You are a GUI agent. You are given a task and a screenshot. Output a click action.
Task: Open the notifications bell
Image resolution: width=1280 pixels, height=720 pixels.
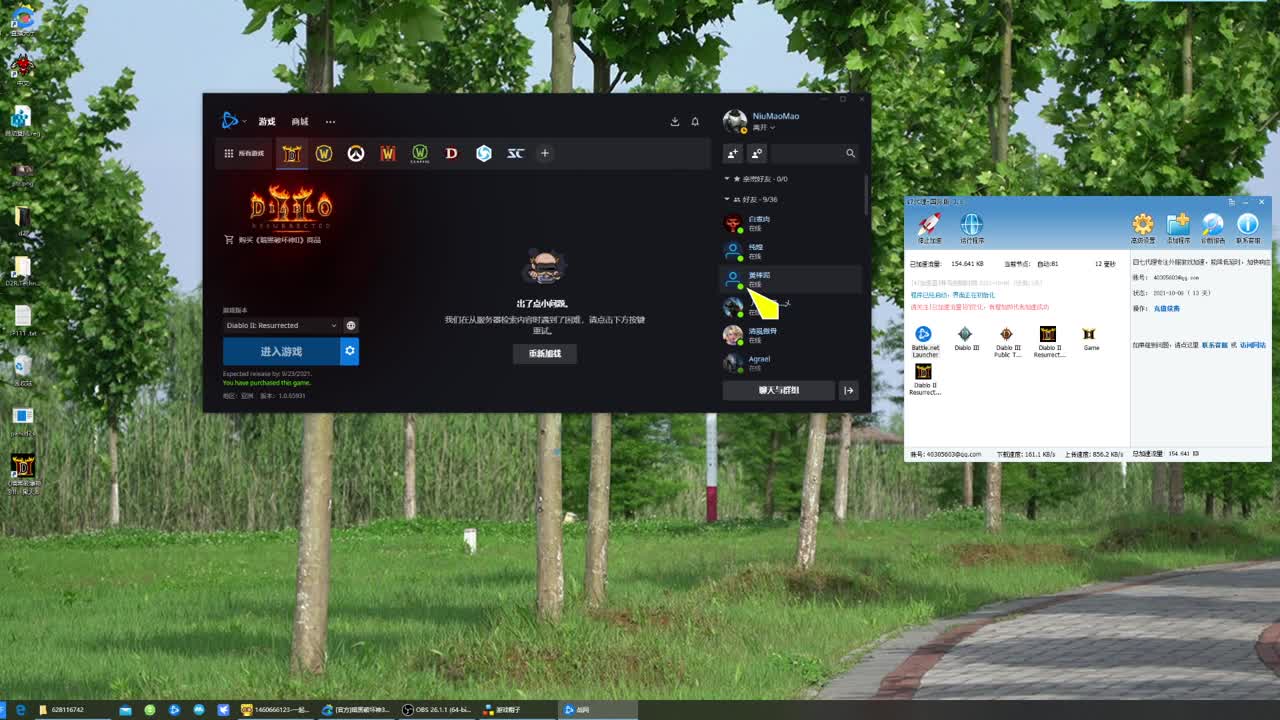pyautogui.click(x=695, y=121)
